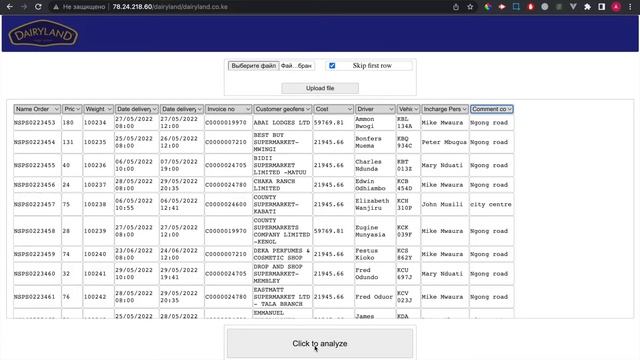Open the Incharge Pers column dropdown
Screen dimensions: 640x360
(x=444, y=109)
